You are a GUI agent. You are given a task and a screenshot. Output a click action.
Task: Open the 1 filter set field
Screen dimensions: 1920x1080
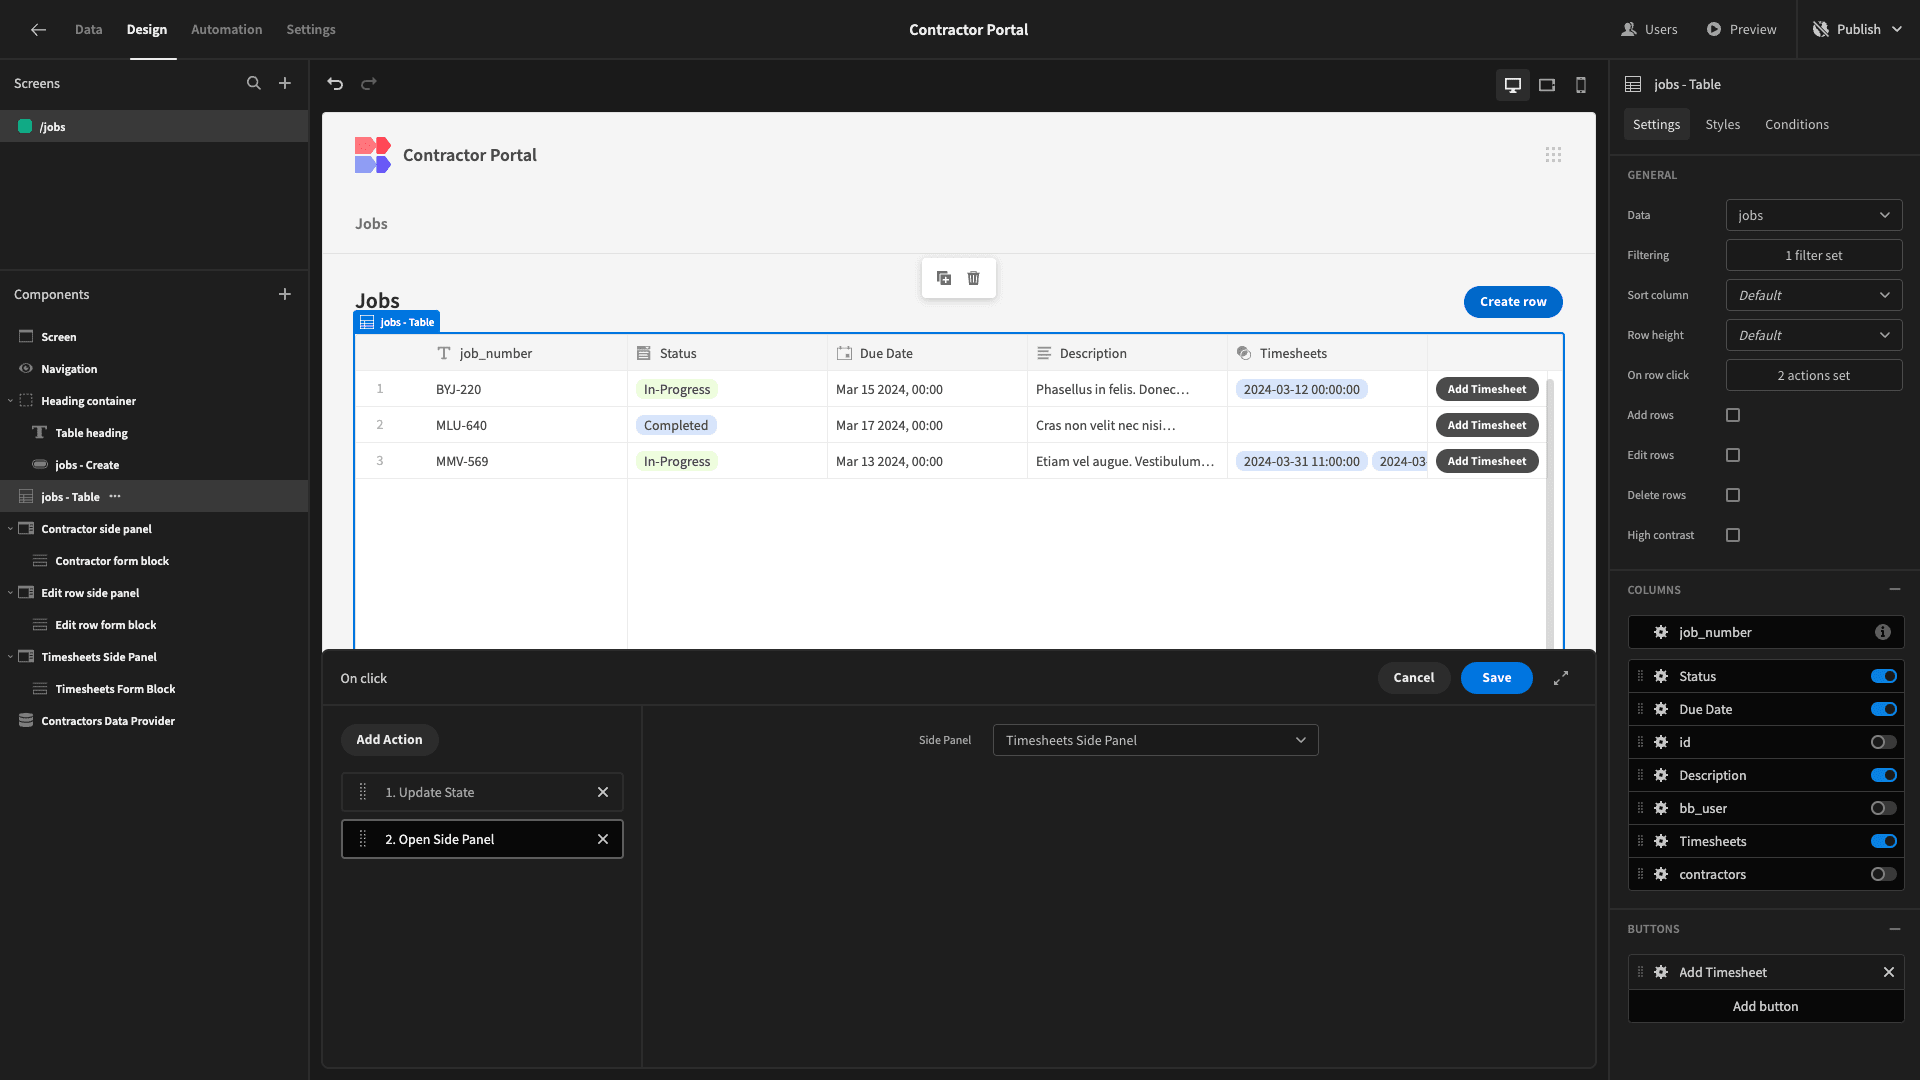click(1814, 255)
